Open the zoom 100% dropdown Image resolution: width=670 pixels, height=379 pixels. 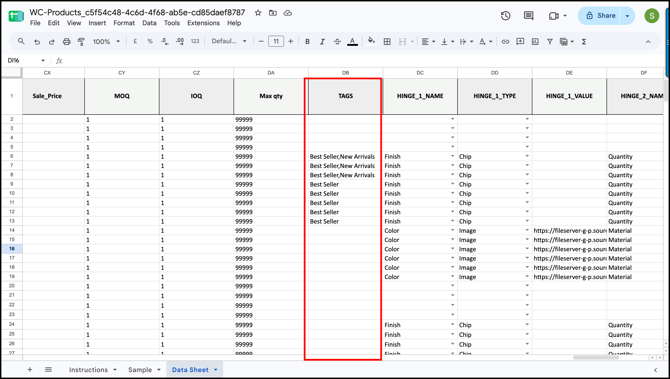(x=106, y=41)
